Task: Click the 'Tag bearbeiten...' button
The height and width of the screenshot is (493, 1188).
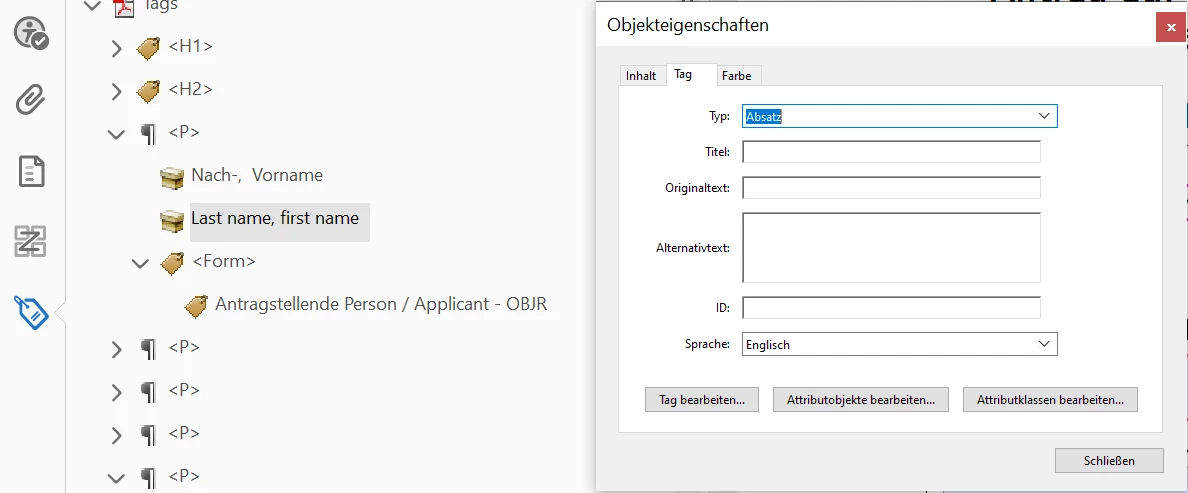Action: point(702,399)
